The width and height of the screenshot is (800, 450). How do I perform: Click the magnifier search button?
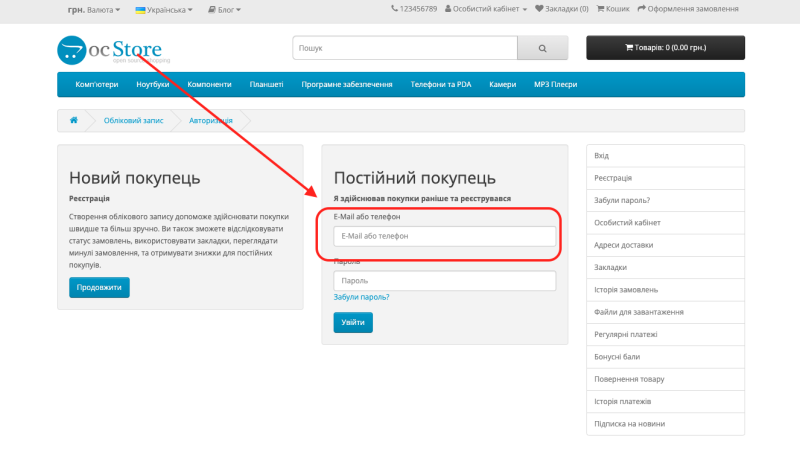coord(542,48)
